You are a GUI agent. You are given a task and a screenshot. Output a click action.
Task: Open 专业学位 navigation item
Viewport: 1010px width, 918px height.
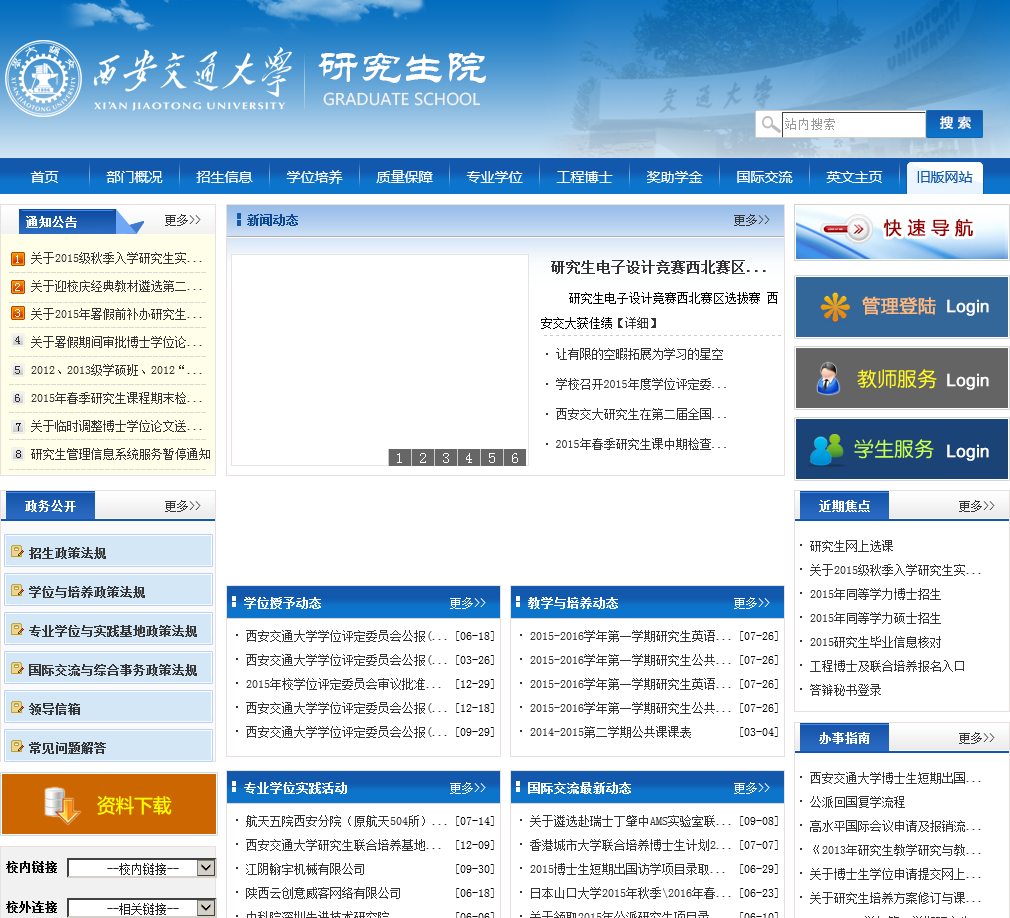pyautogui.click(x=495, y=177)
